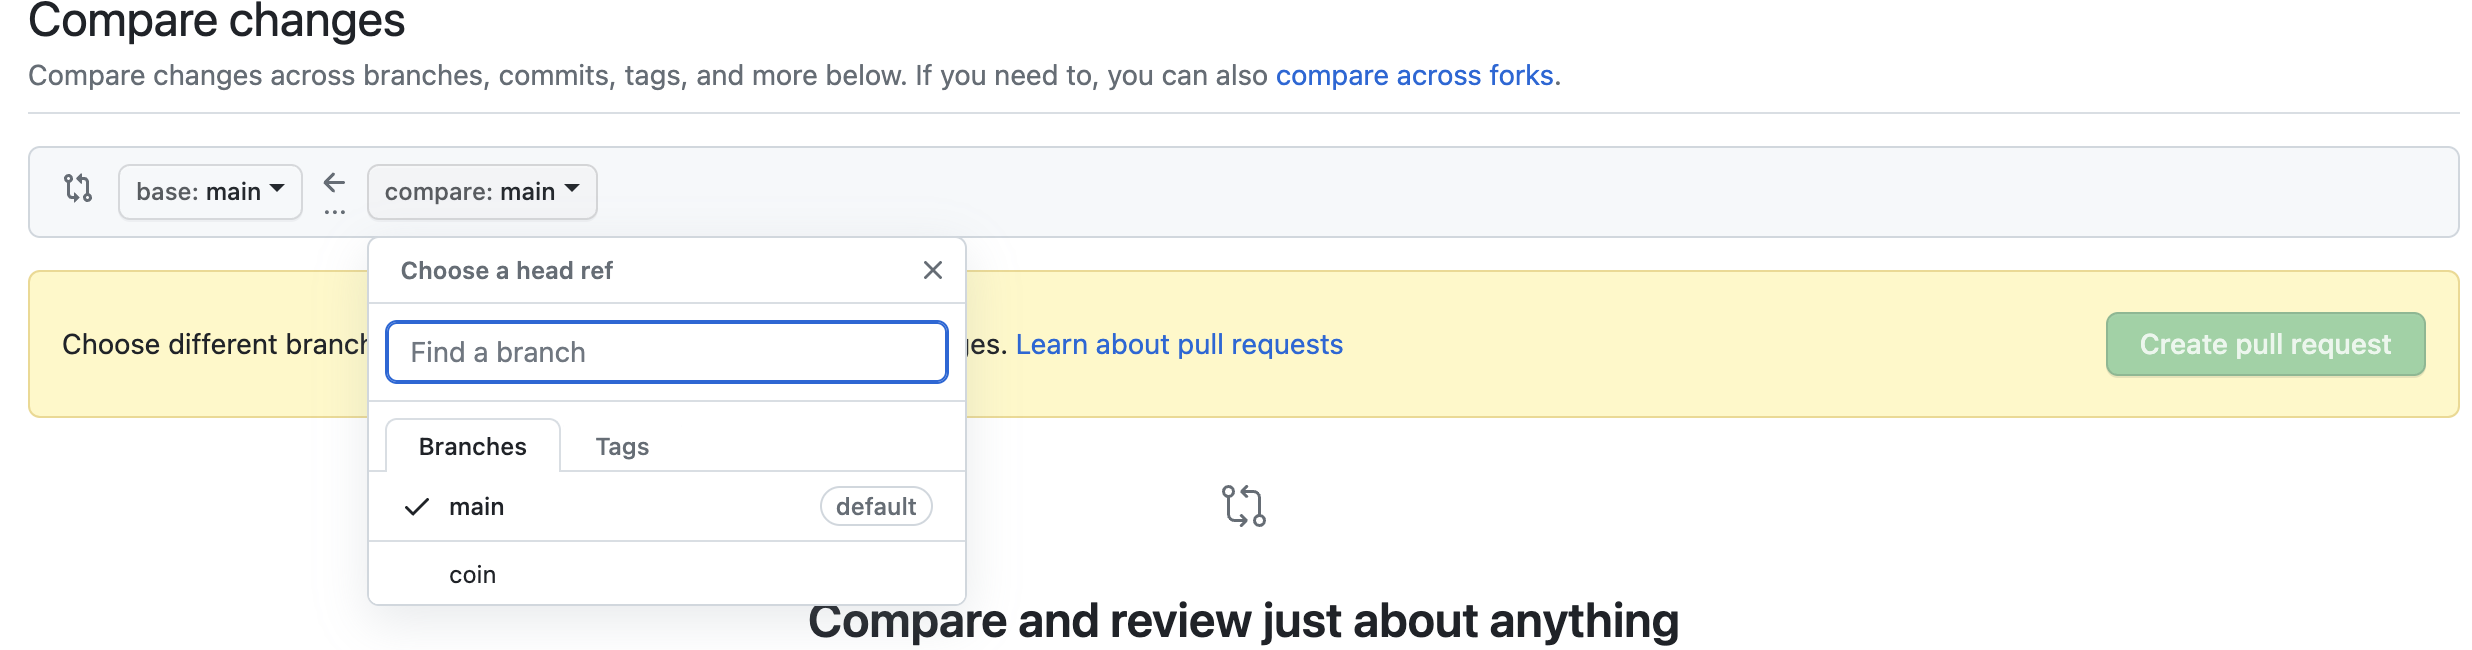Toggle the compare: main branch dropdown
Viewport: 2472px width, 650px height.
tap(482, 192)
